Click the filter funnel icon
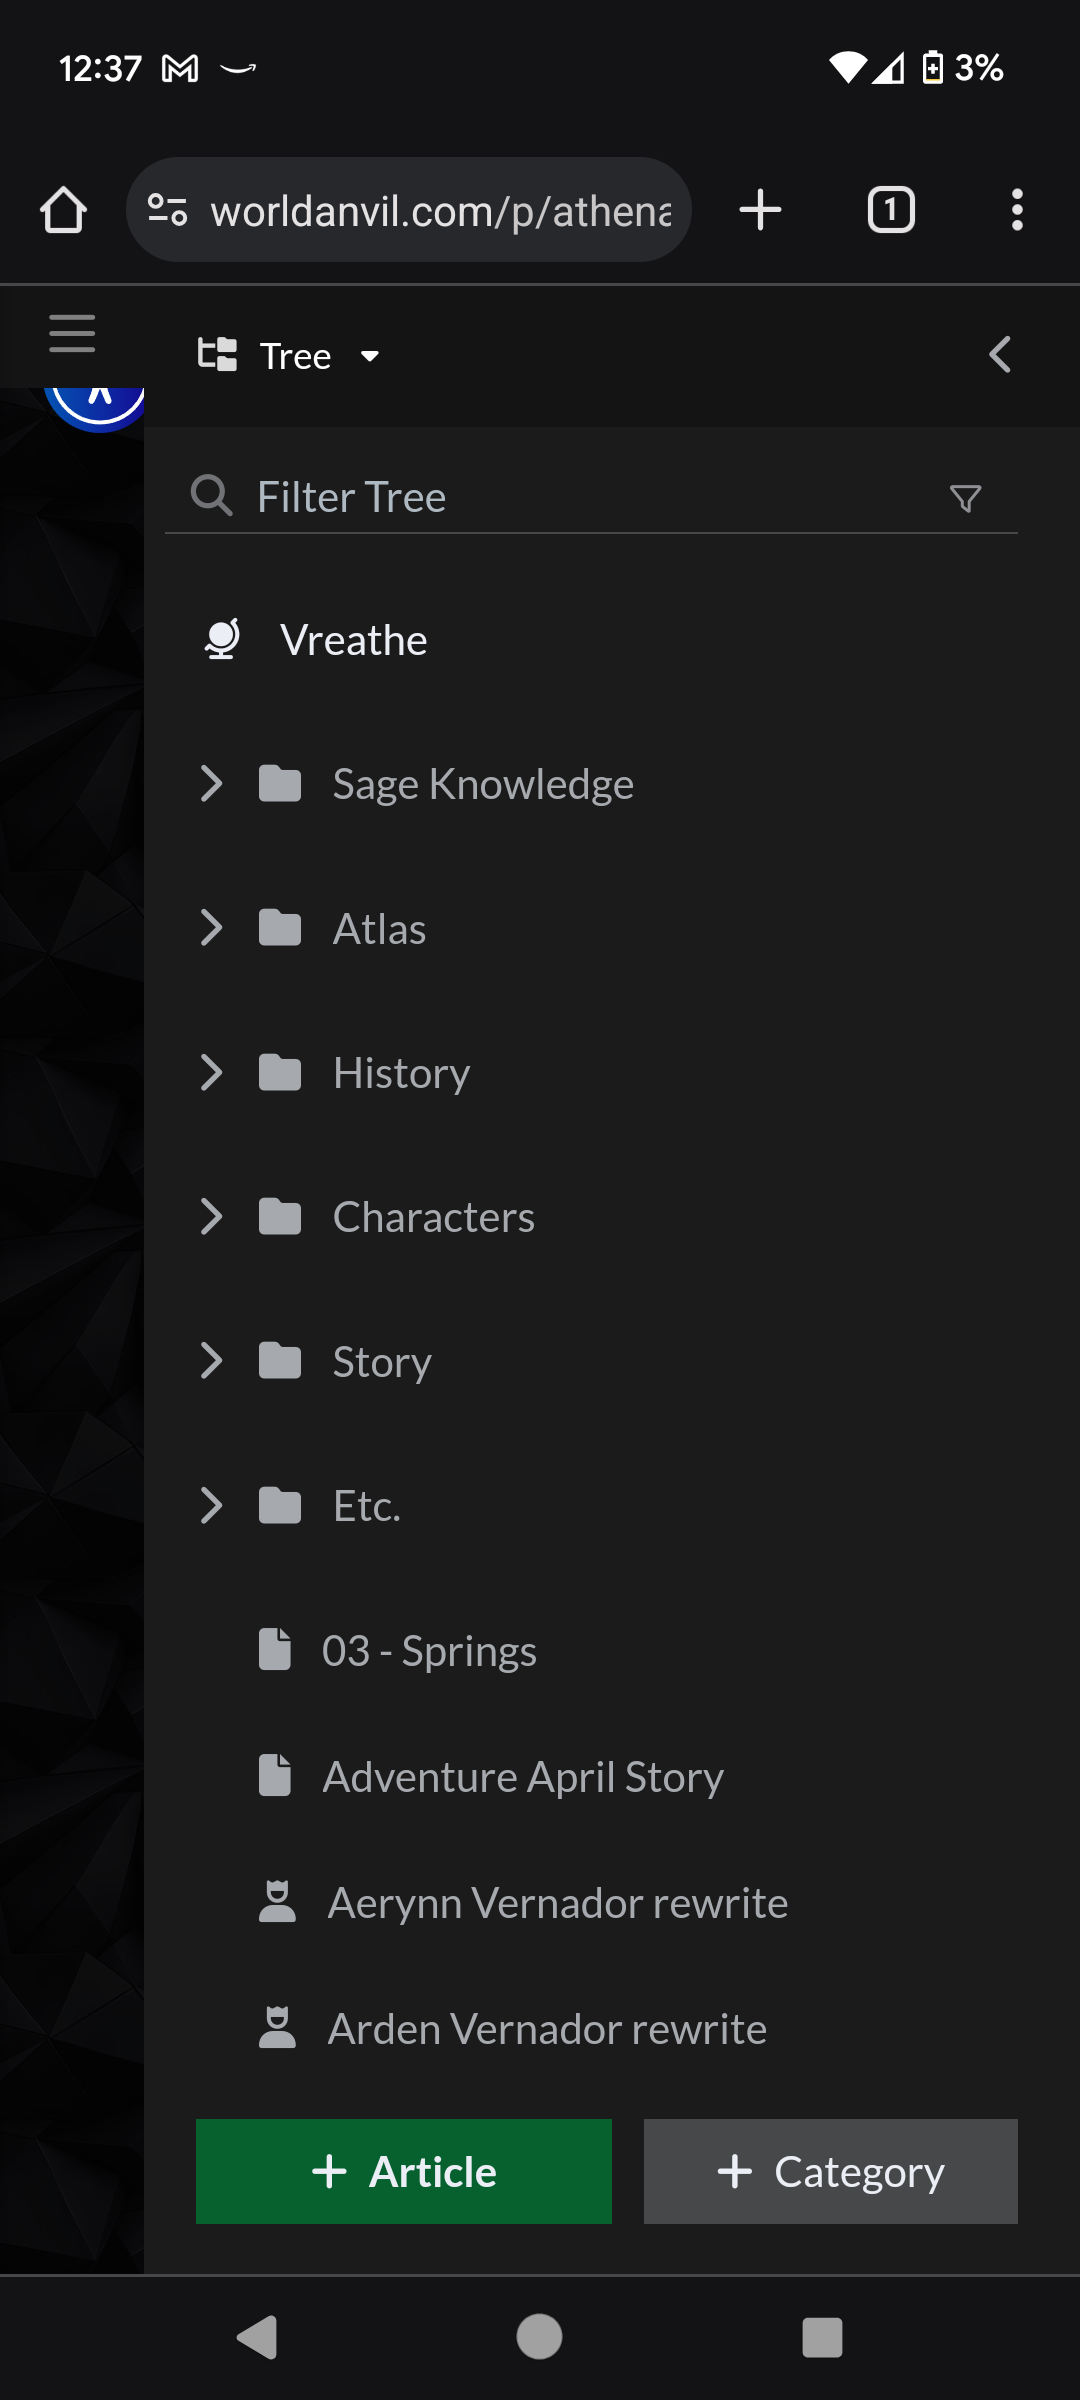The height and width of the screenshot is (2400, 1080). (x=965, y=498)
